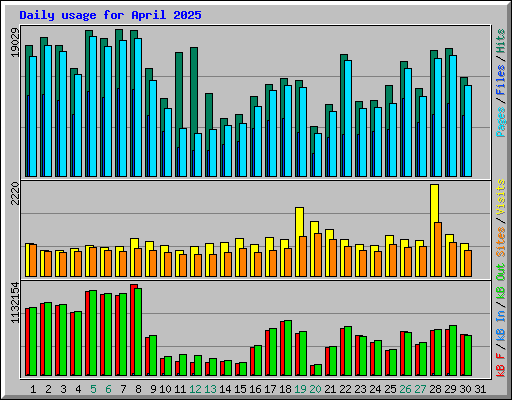Click day 16 on the date axis

[255, 389]
